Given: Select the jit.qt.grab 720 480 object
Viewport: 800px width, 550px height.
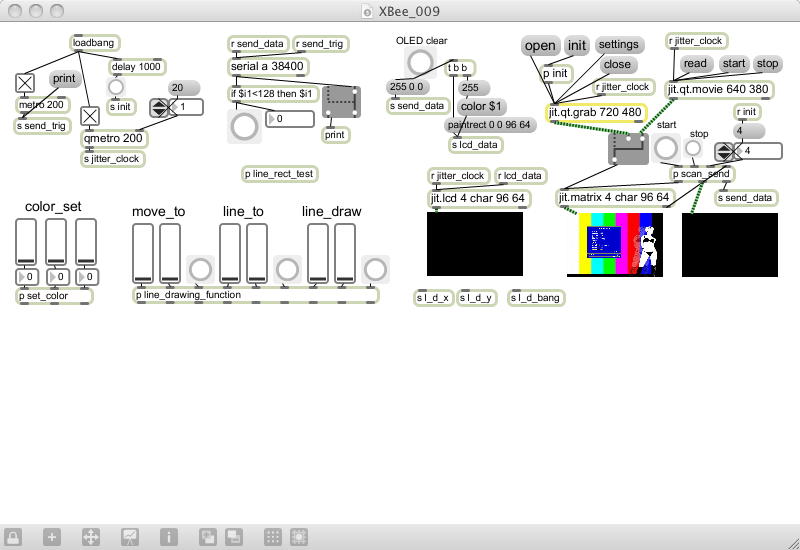Looking at the screenshot, I should click(x=596, y=113).
